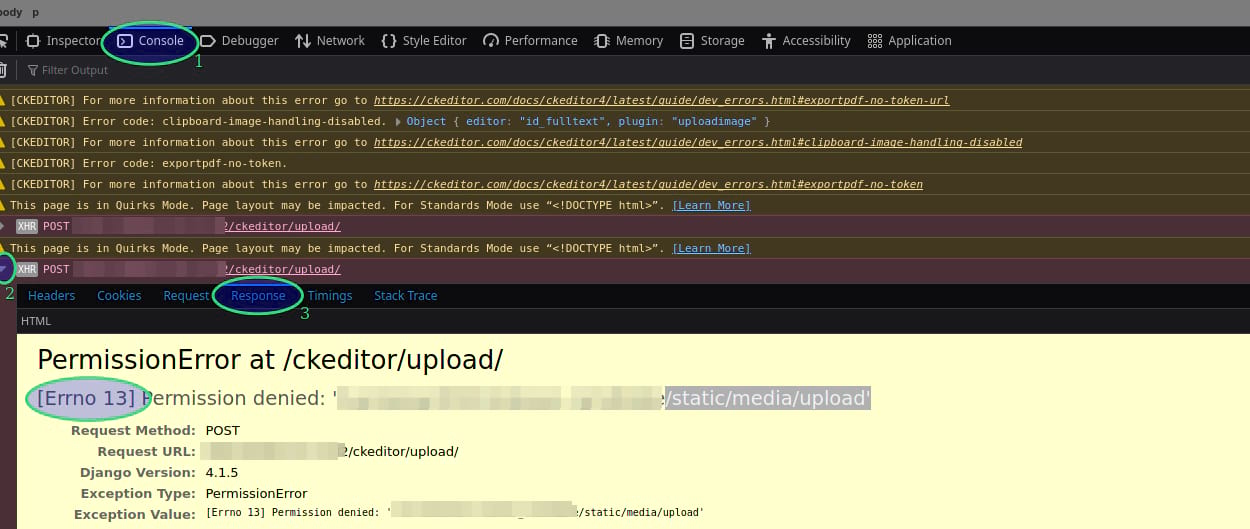Select the Response sub-tab
The image size is (1250, 529).
(x=258, y=296)
